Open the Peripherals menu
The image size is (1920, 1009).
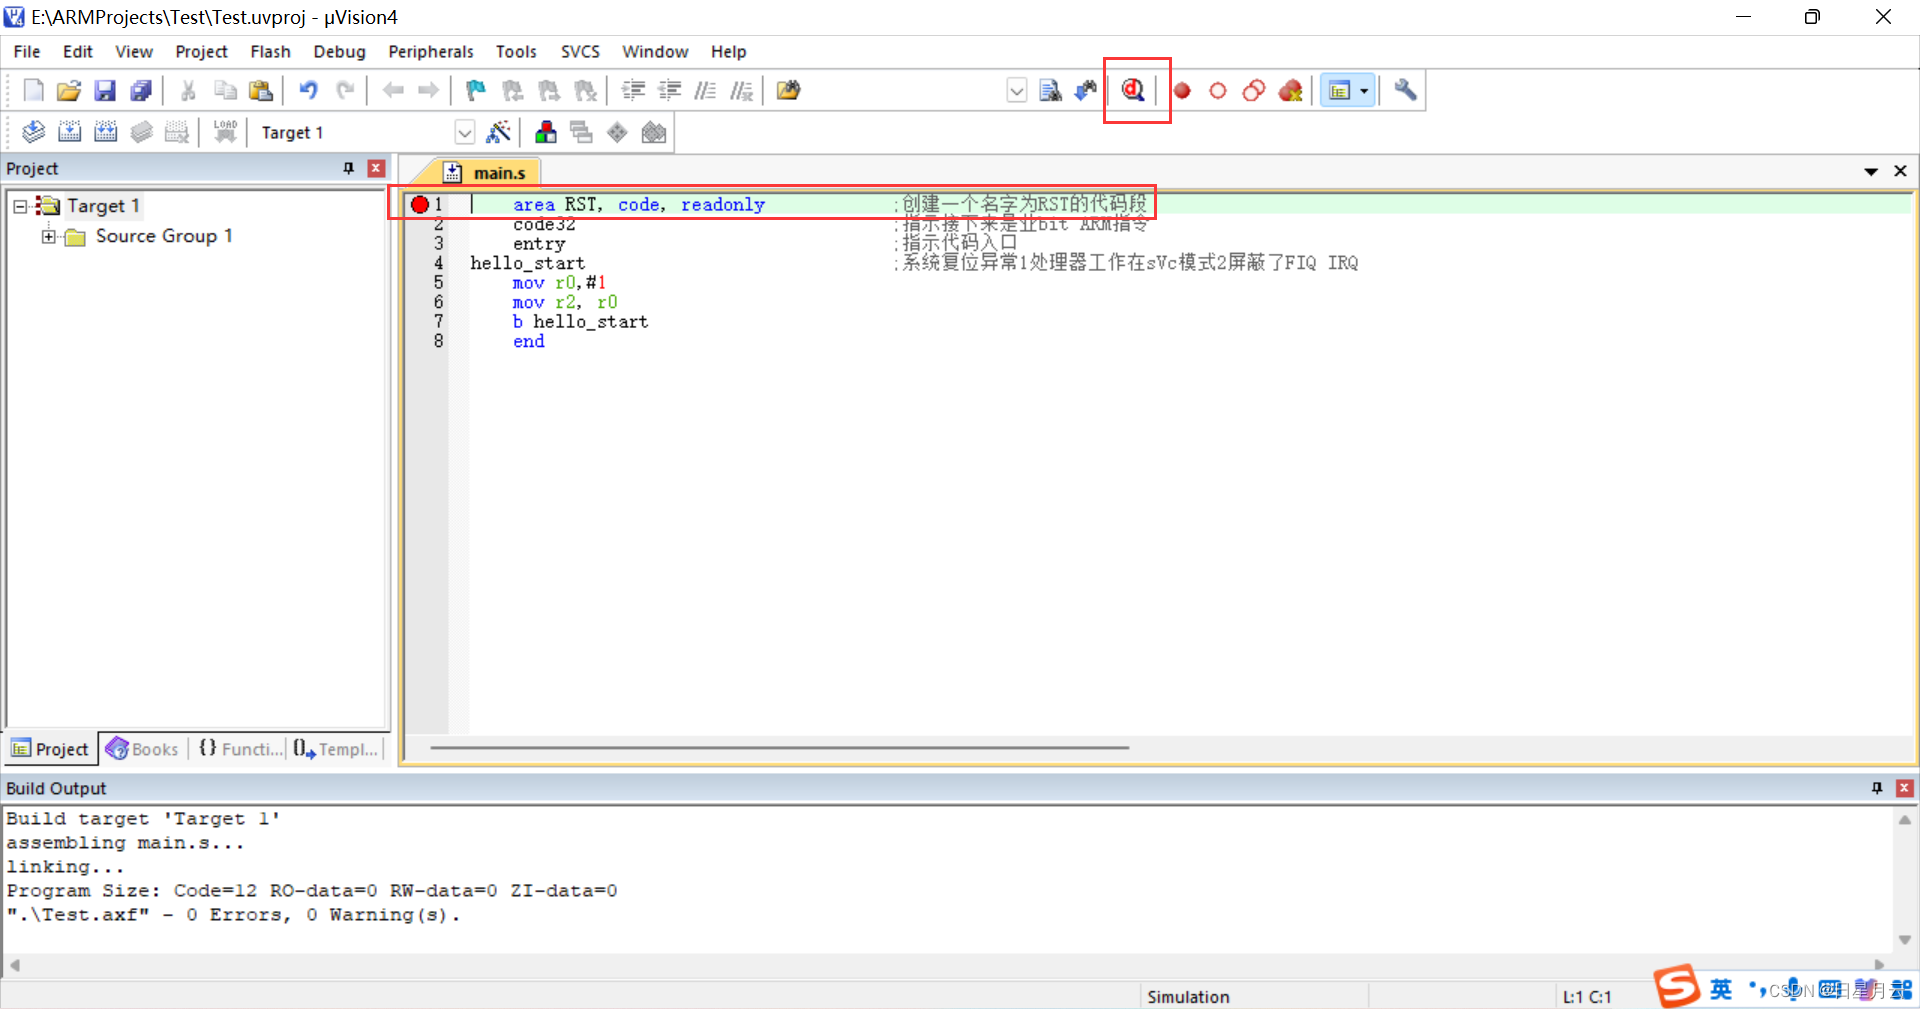(x=431, y=52)
